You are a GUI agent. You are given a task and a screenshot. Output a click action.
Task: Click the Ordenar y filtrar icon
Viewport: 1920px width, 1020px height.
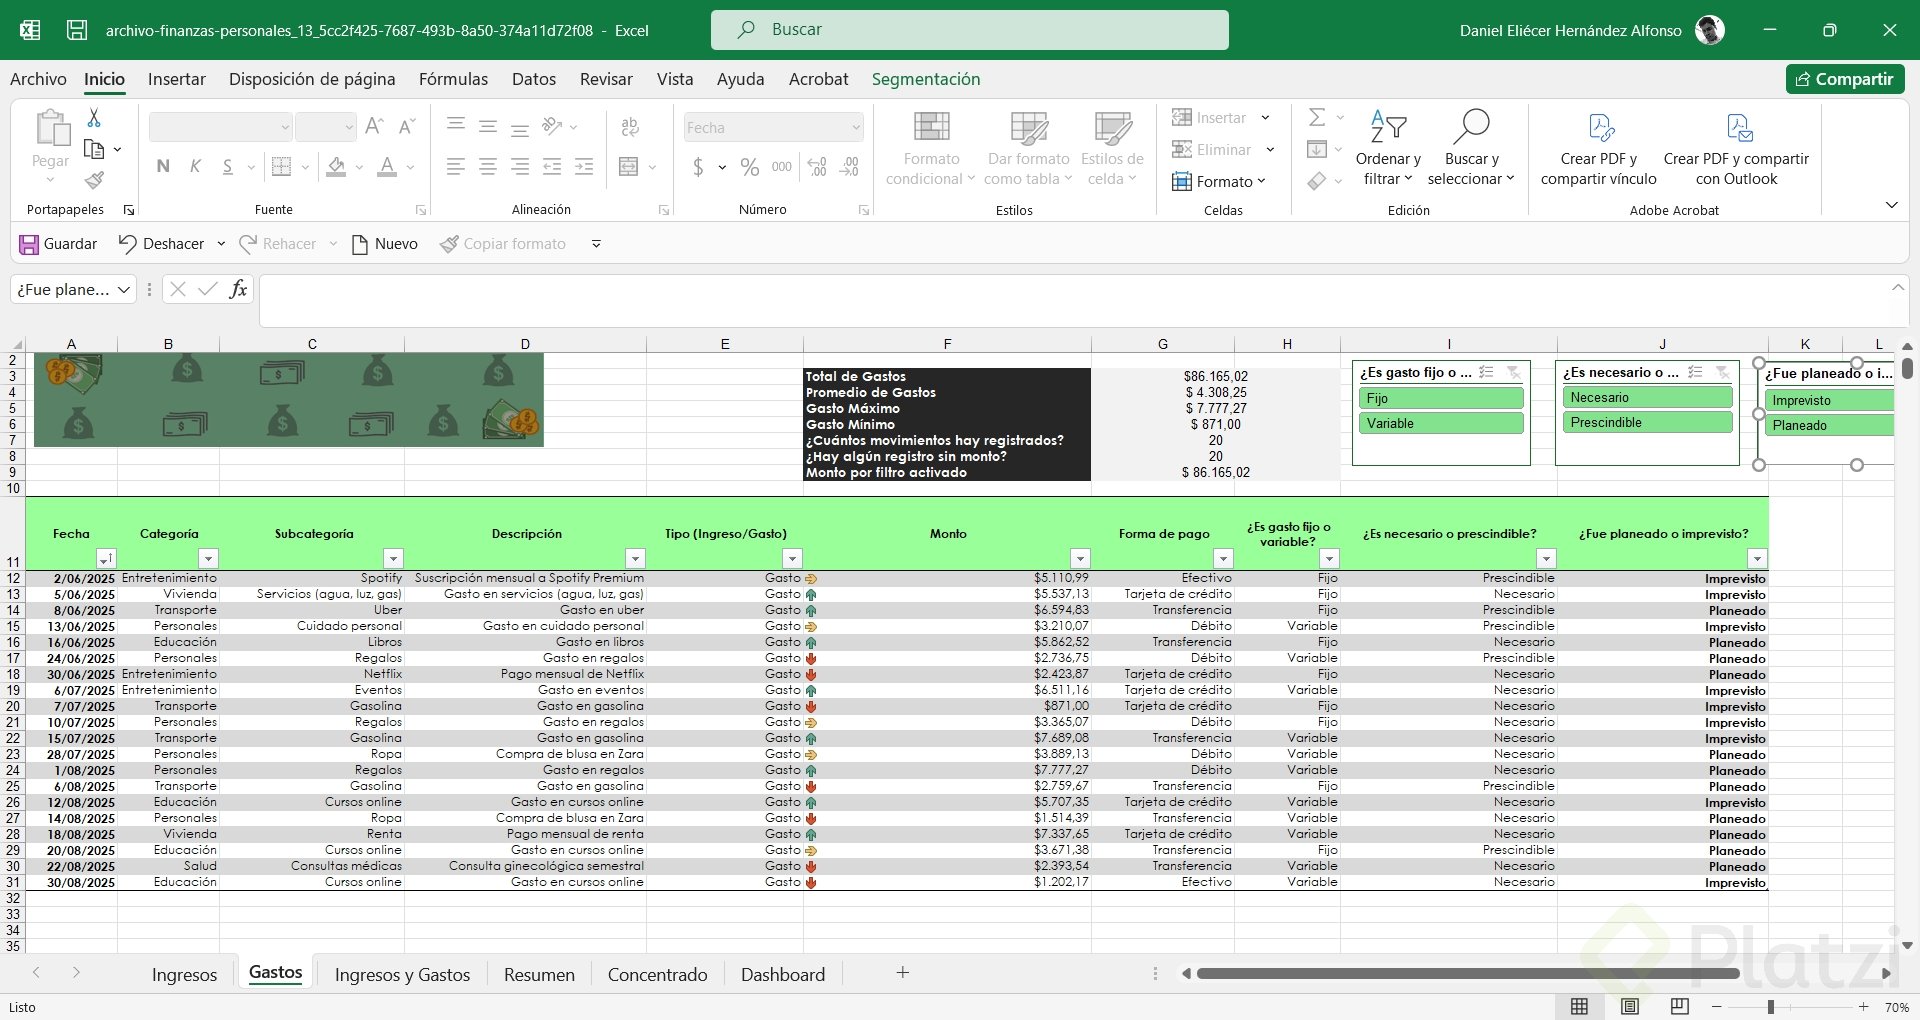[x=1387, y=127]
